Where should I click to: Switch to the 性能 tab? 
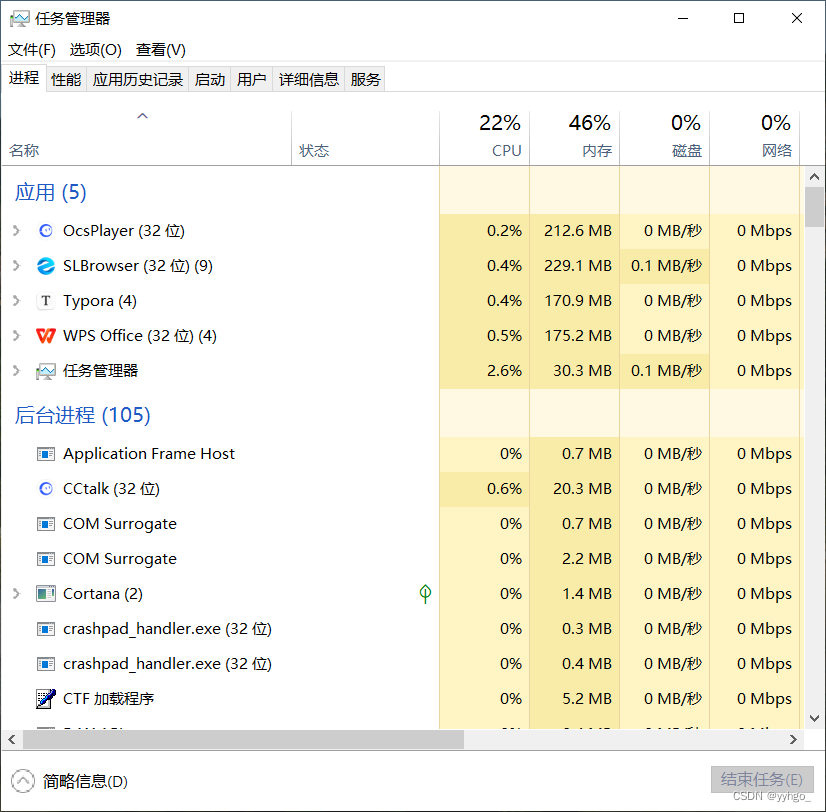click(x=66, y=80)
